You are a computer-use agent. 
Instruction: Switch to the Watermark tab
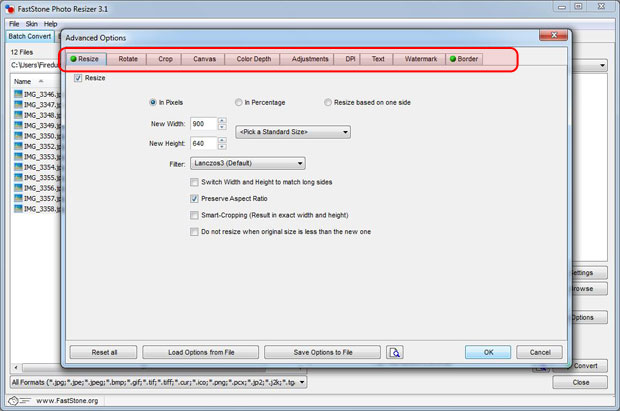click(420, 59)
